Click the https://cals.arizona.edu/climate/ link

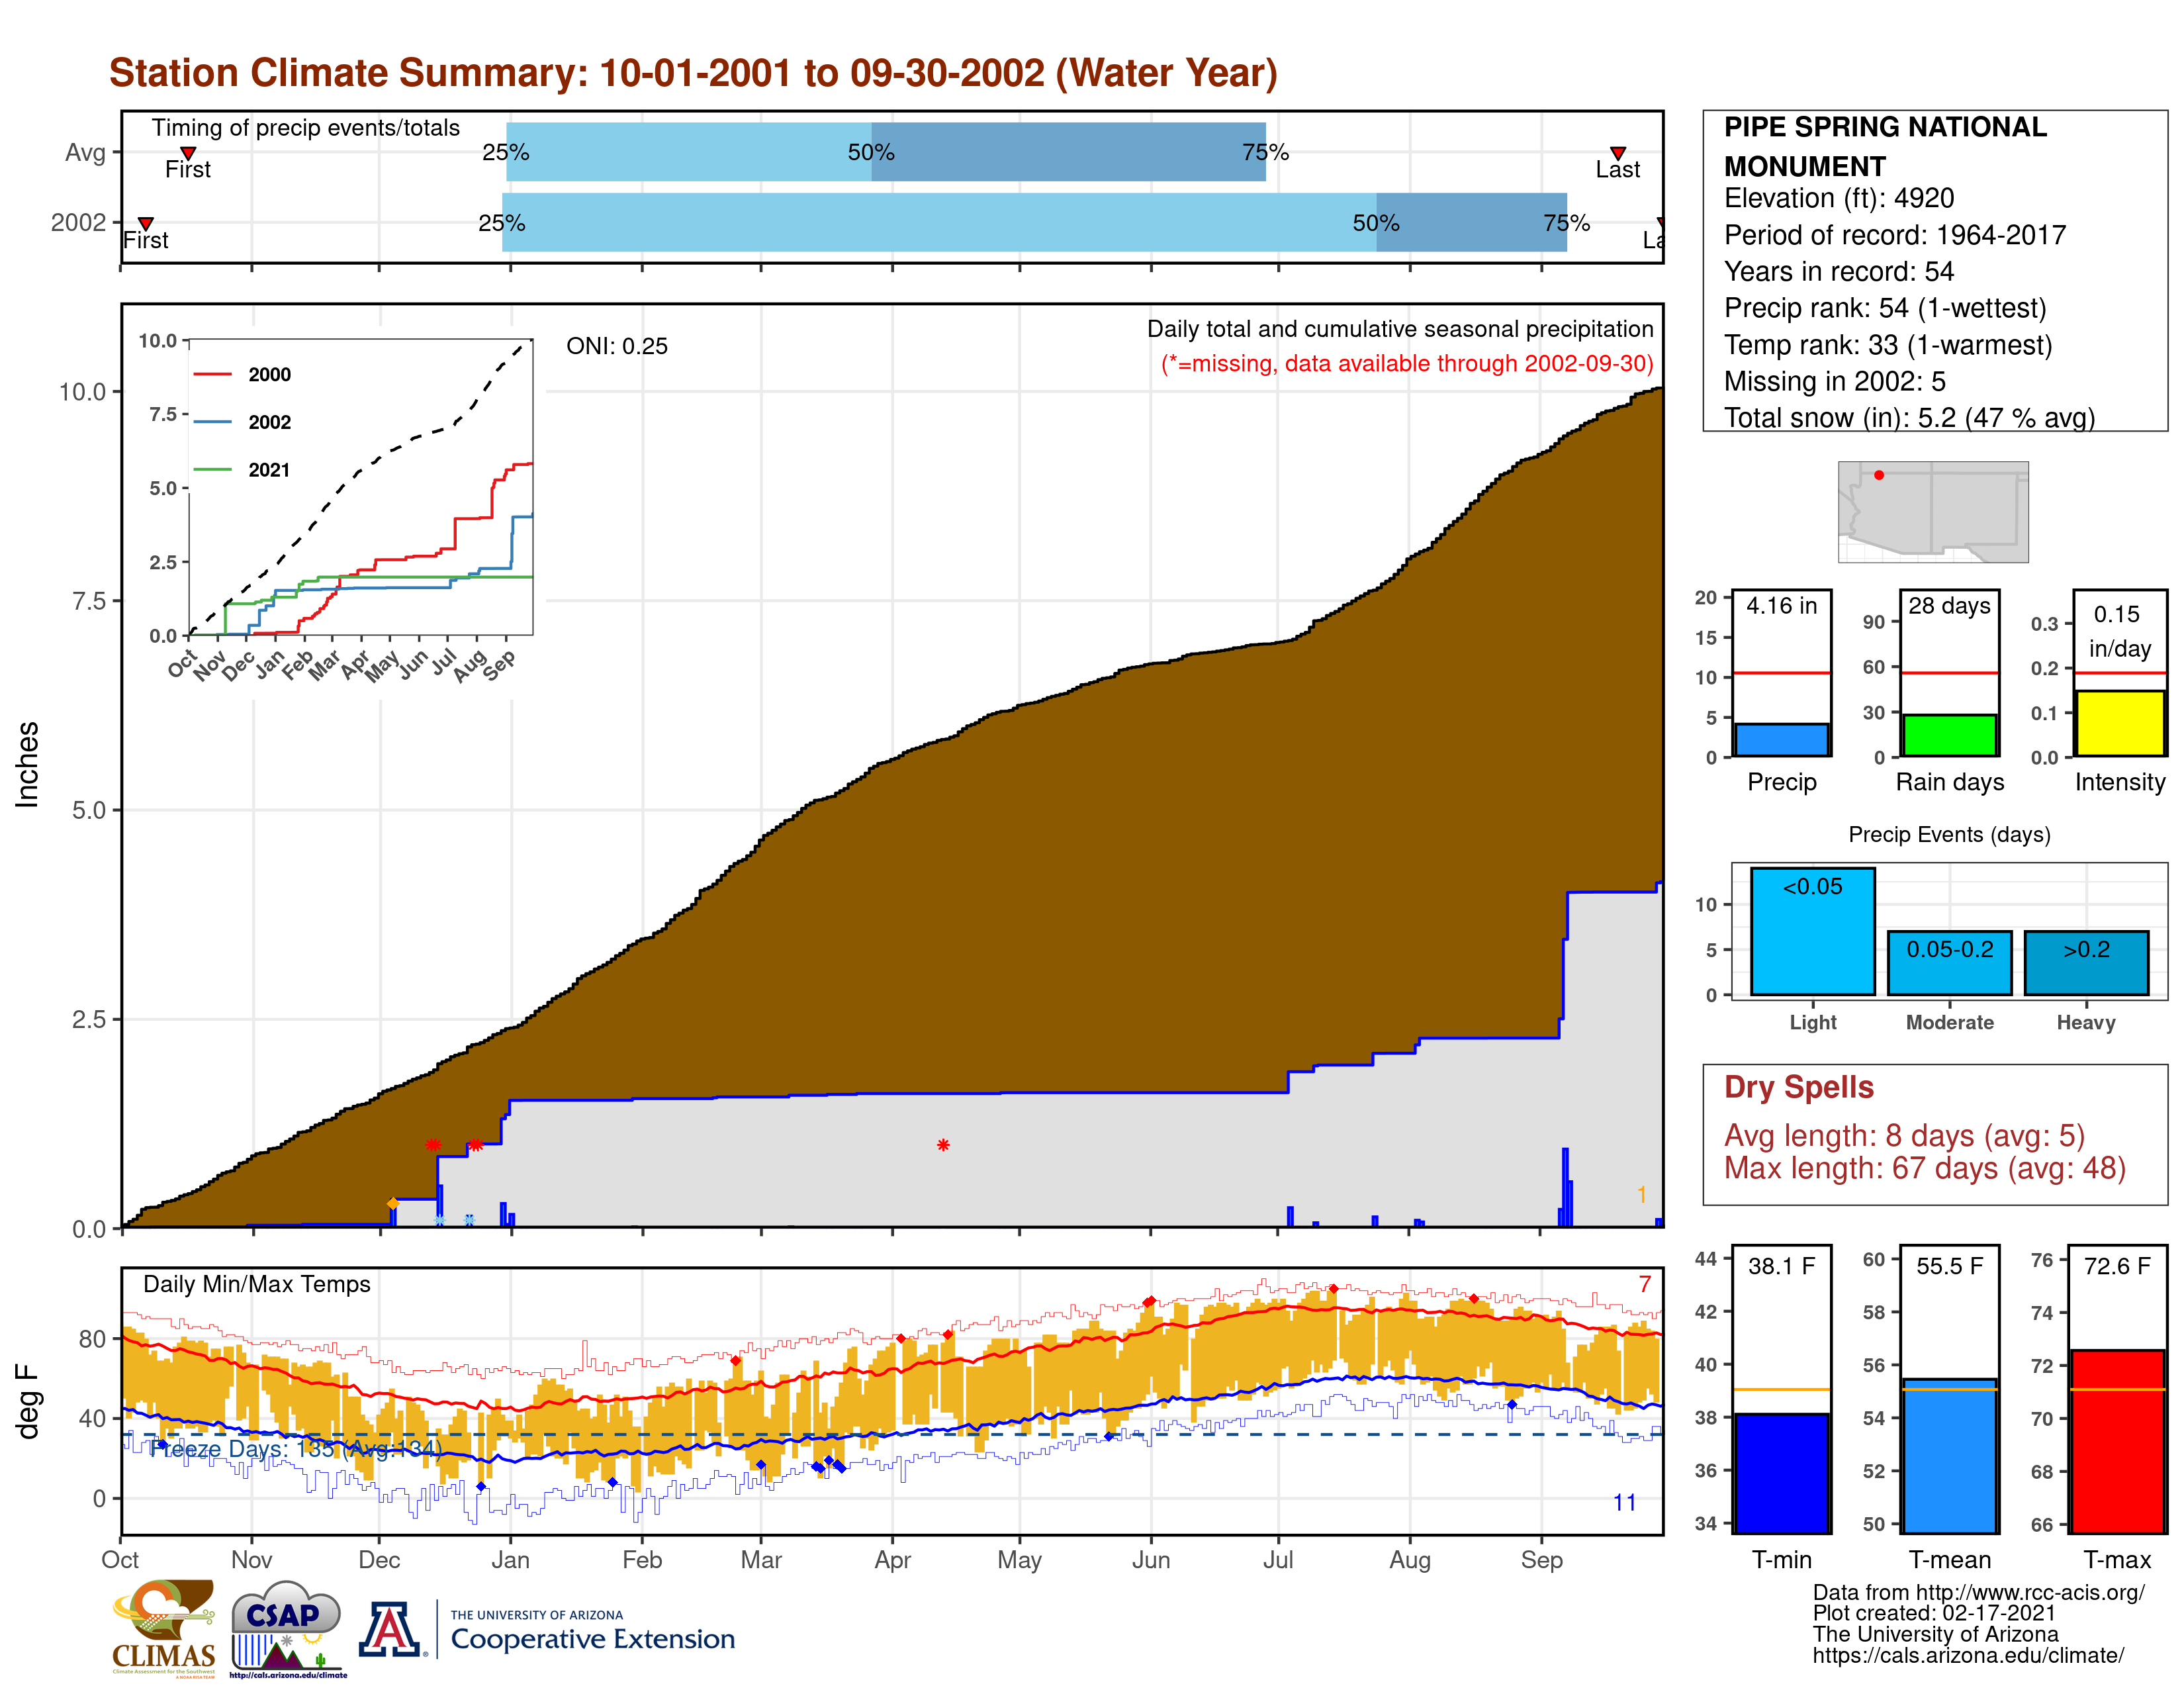(1968, 1656)
